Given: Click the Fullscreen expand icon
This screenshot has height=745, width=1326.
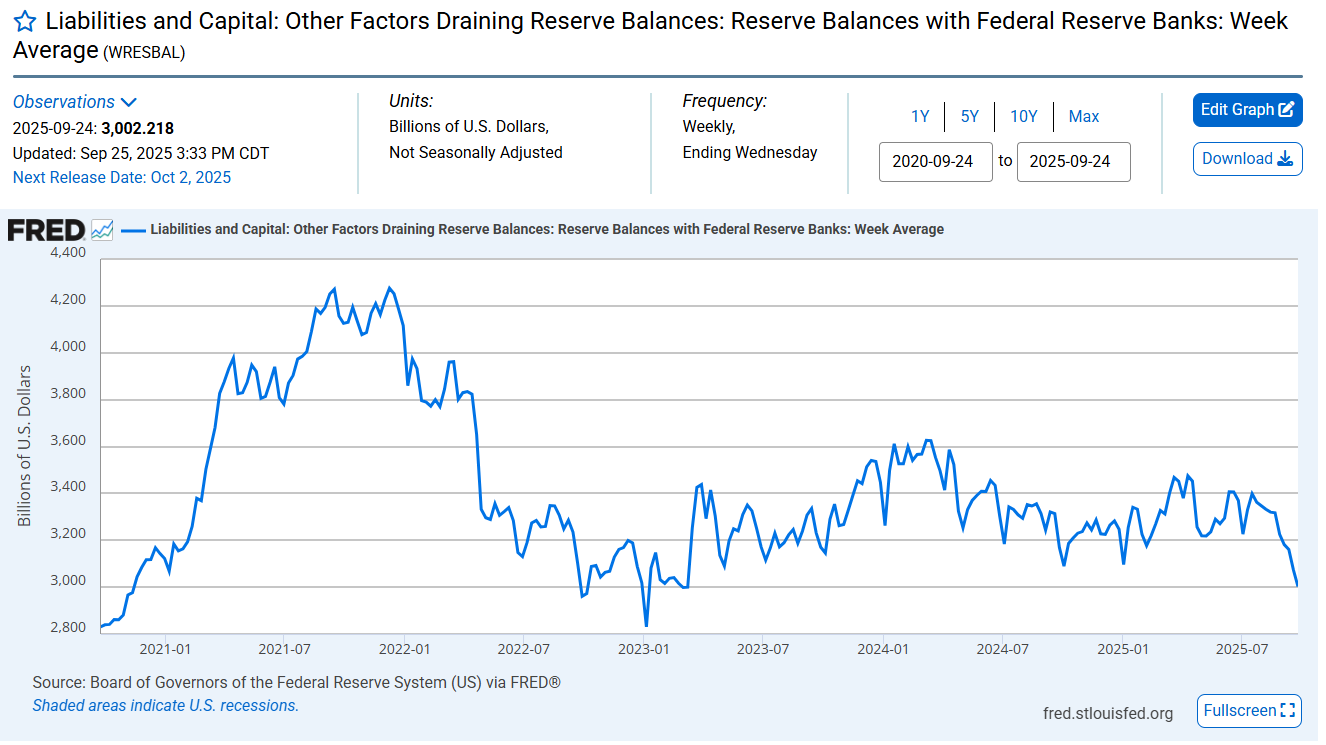Looking at the screenshot, I should click(1288, 711).
